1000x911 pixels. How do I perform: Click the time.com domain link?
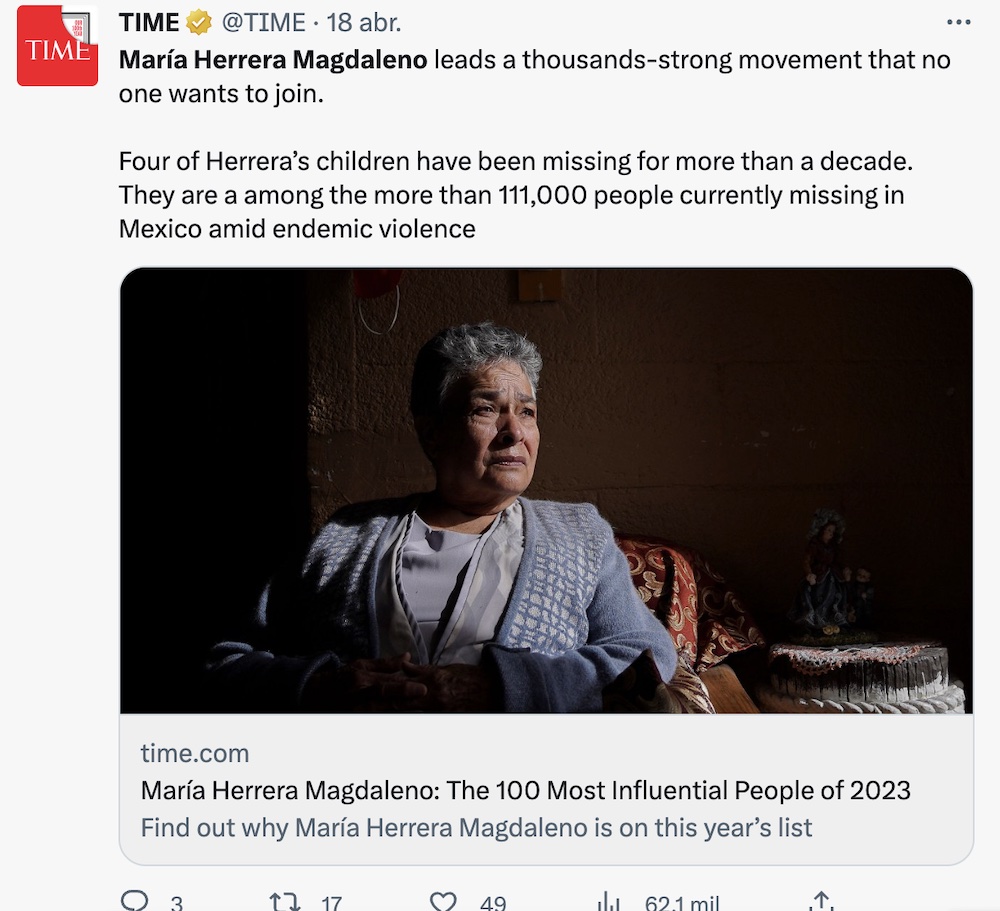(195, 753)
